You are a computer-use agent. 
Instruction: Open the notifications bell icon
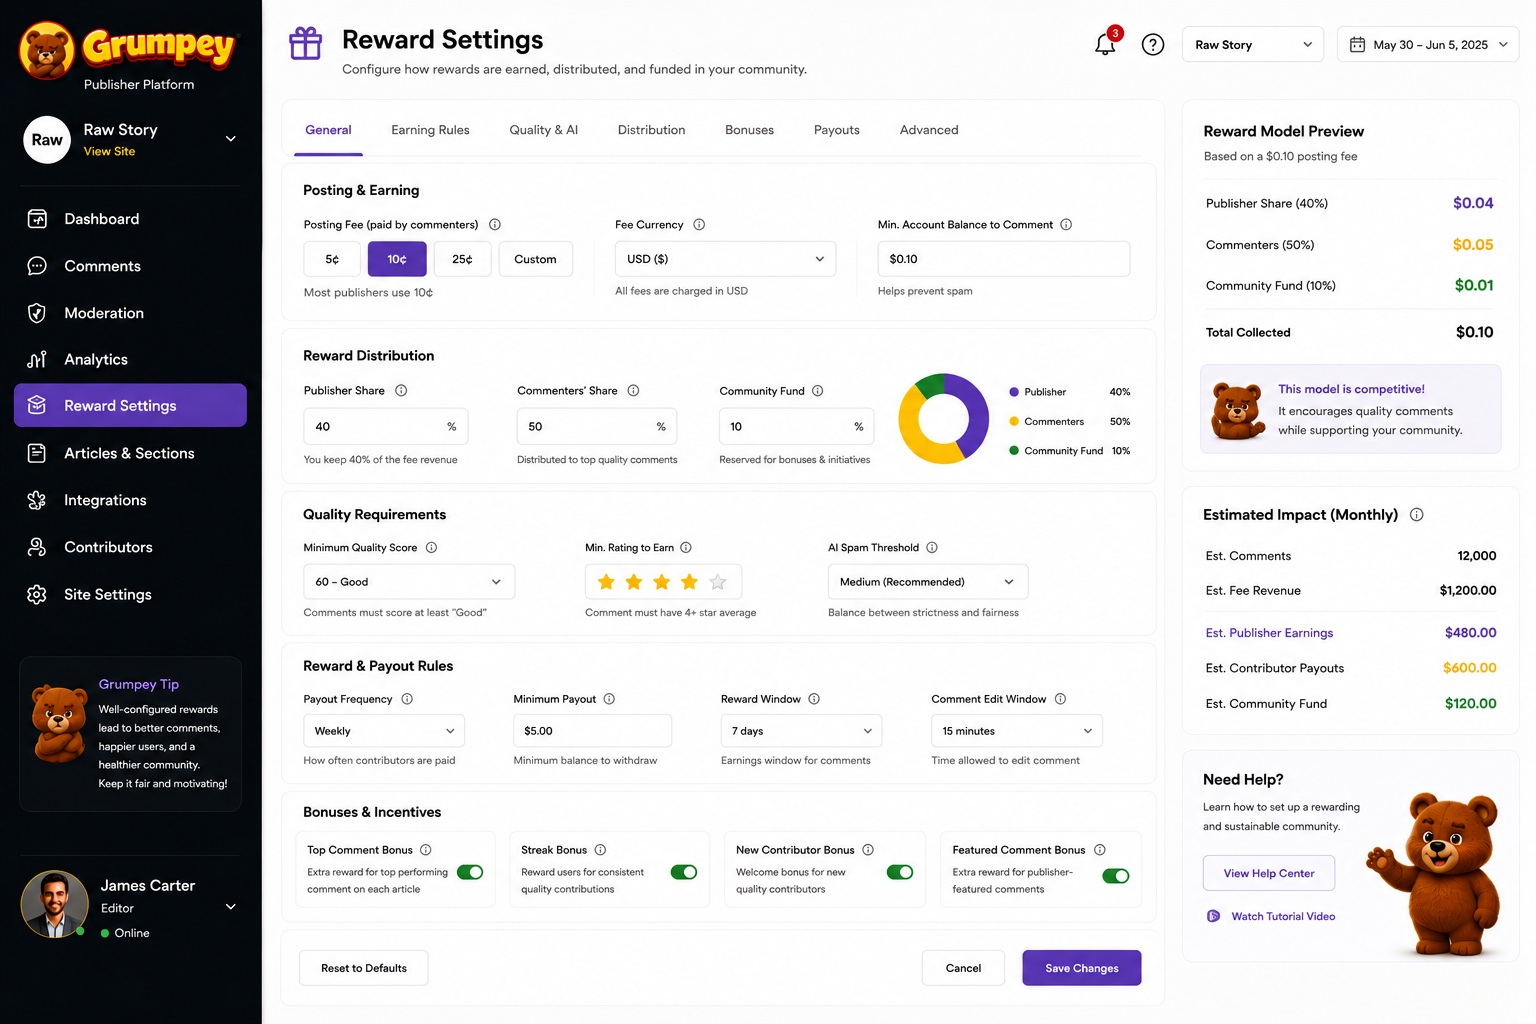point(1105,44)
